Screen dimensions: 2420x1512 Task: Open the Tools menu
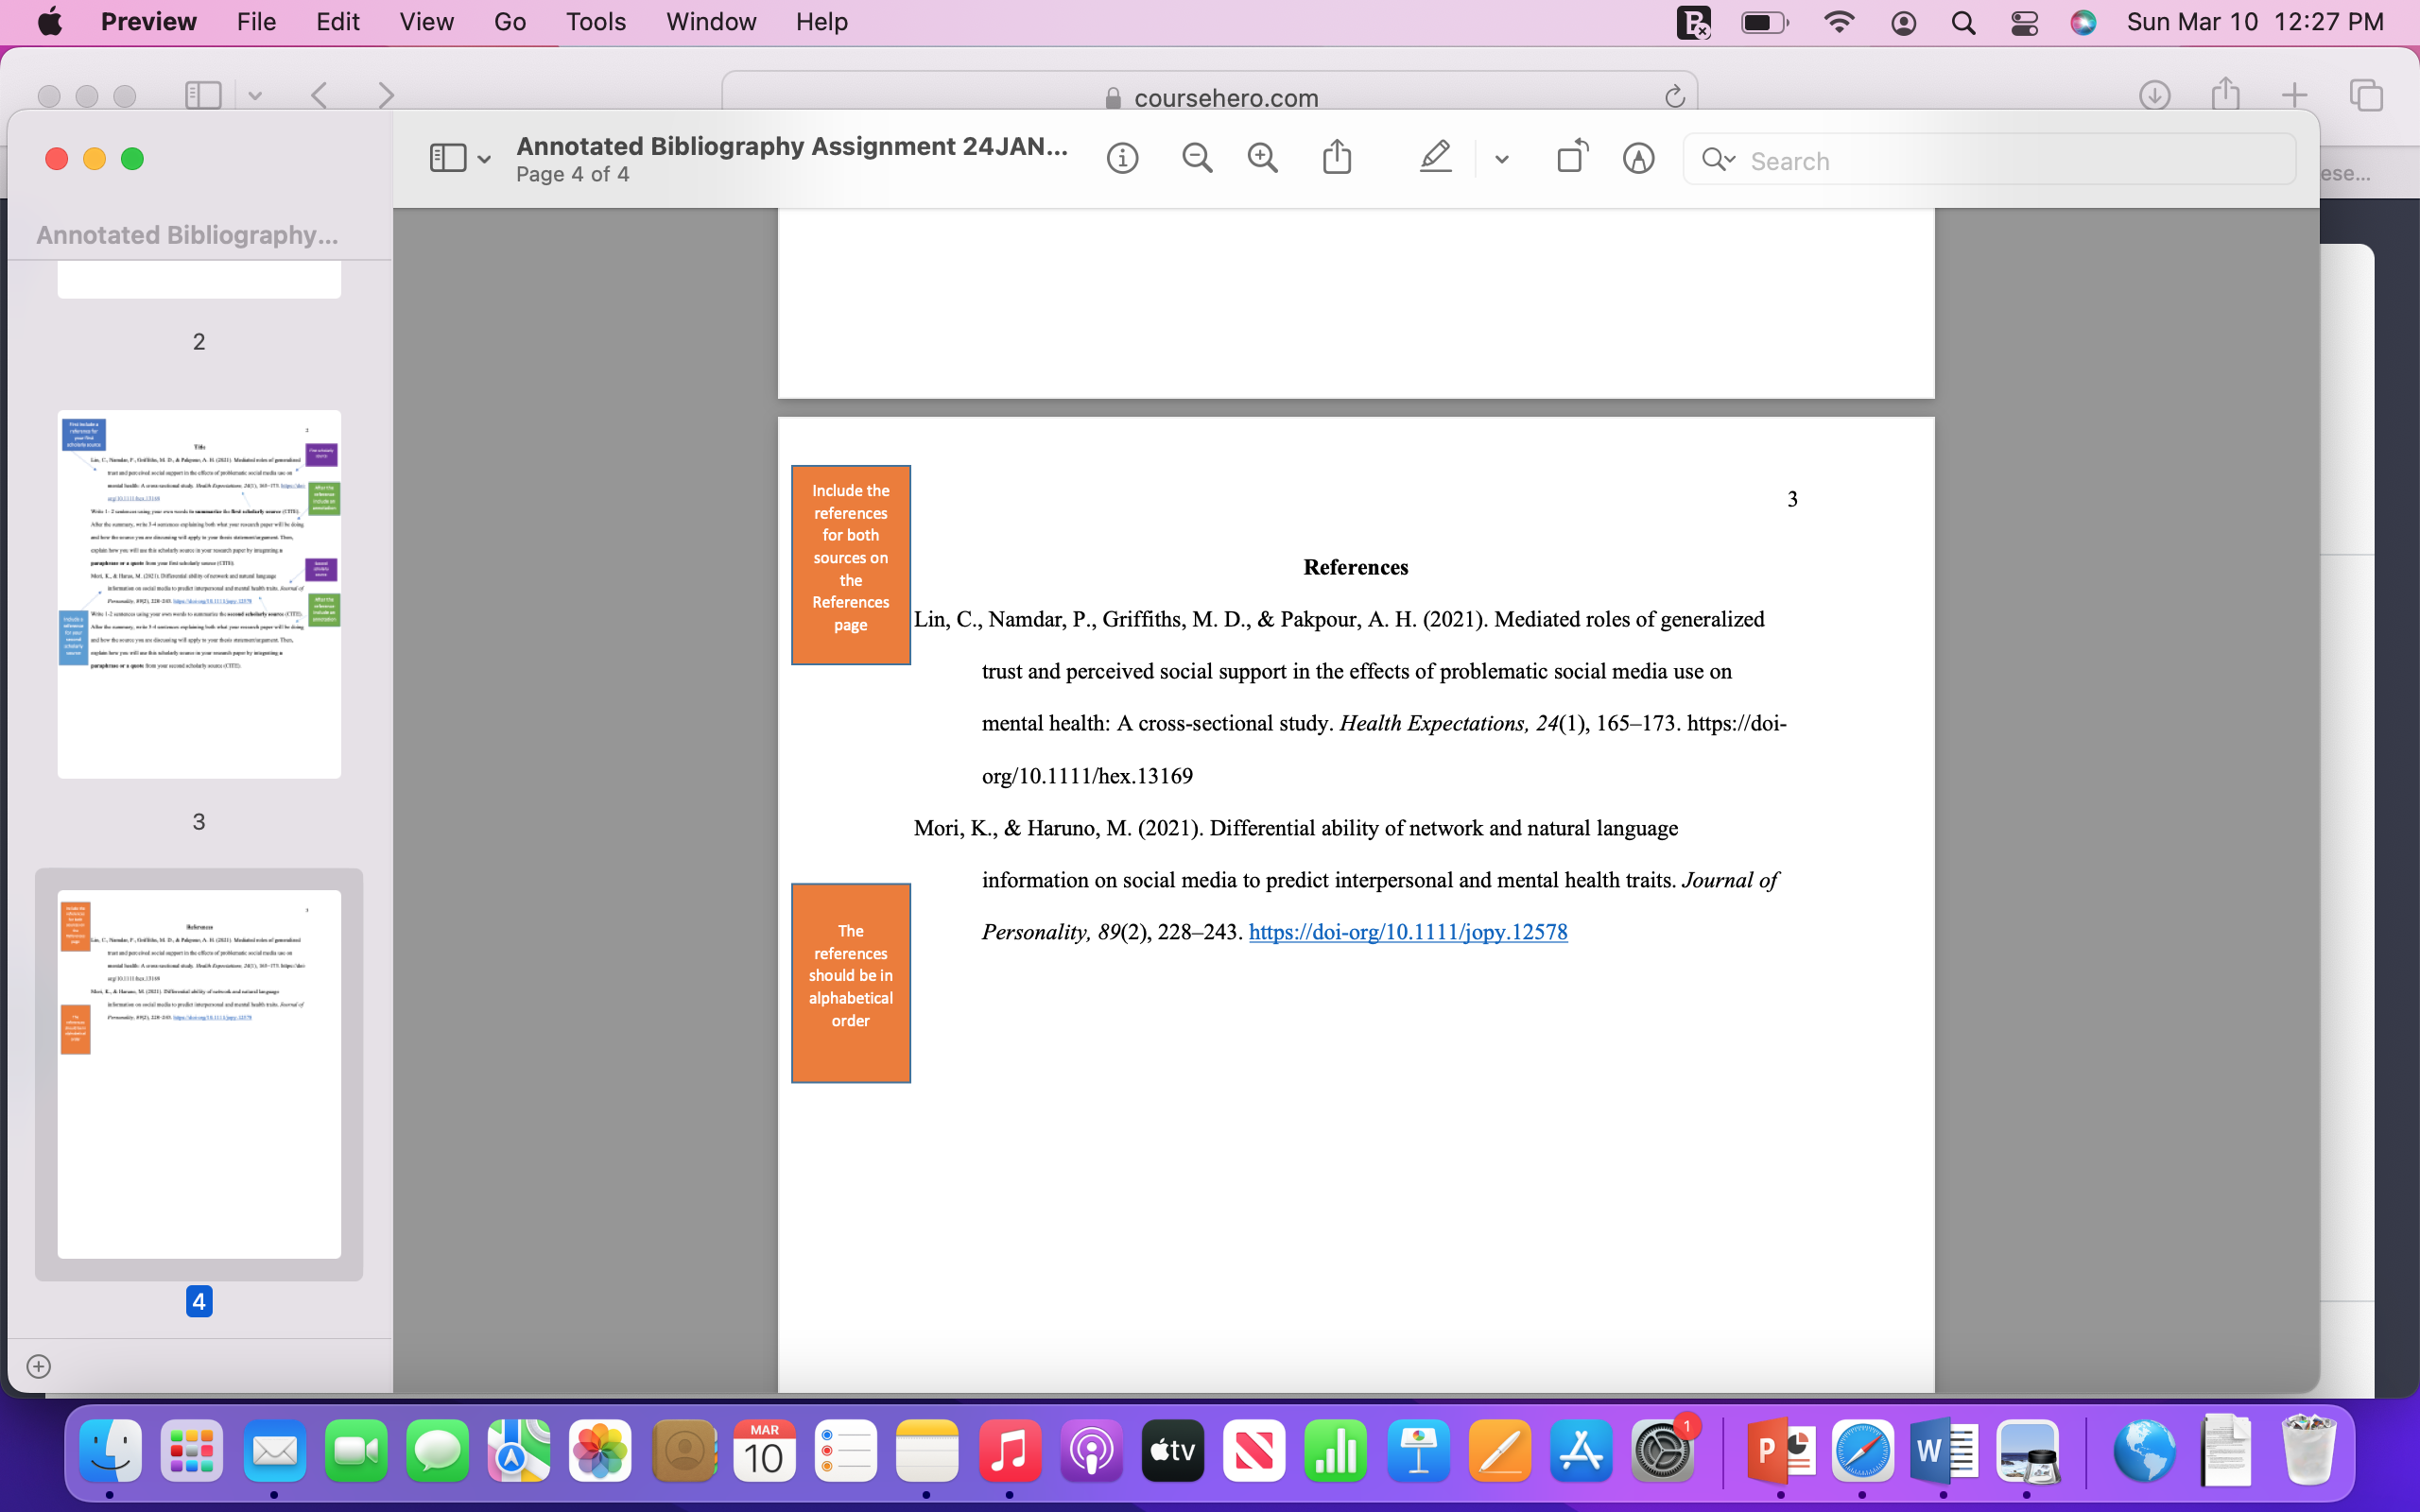coord(594,21)
